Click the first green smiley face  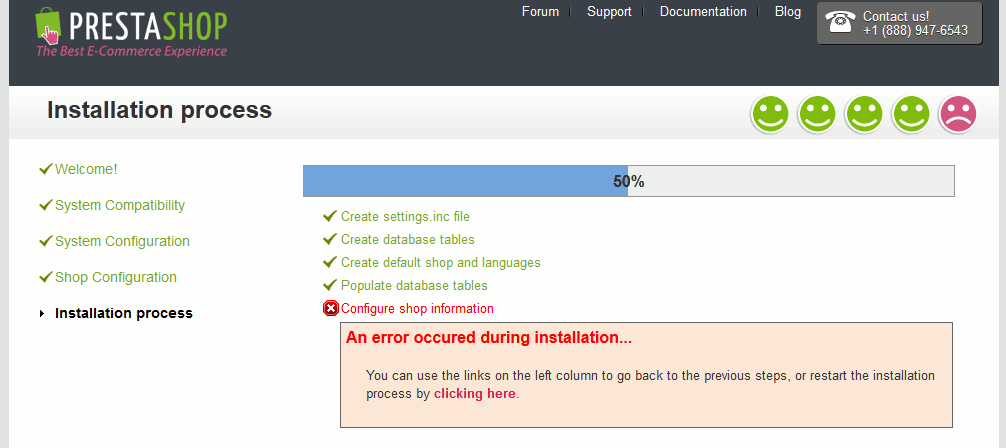770,114
